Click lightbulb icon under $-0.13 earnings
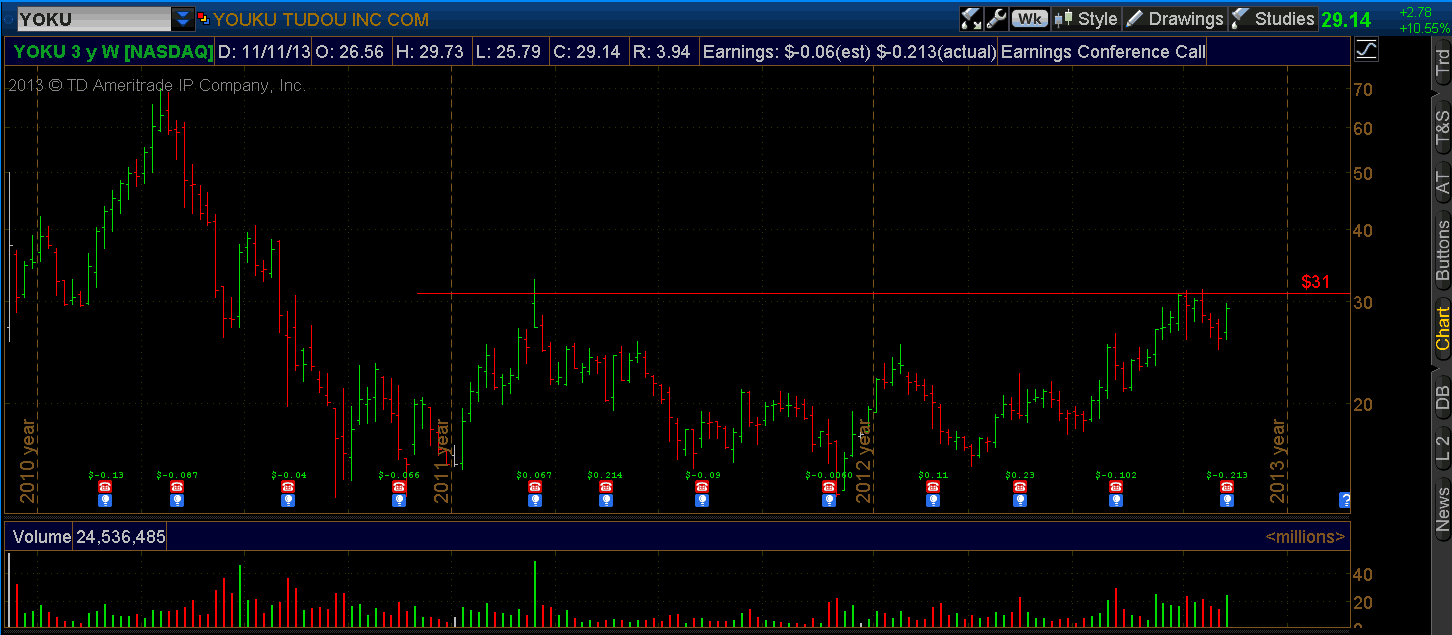Viewport: 1452px width, 635px height. (105, 500)
